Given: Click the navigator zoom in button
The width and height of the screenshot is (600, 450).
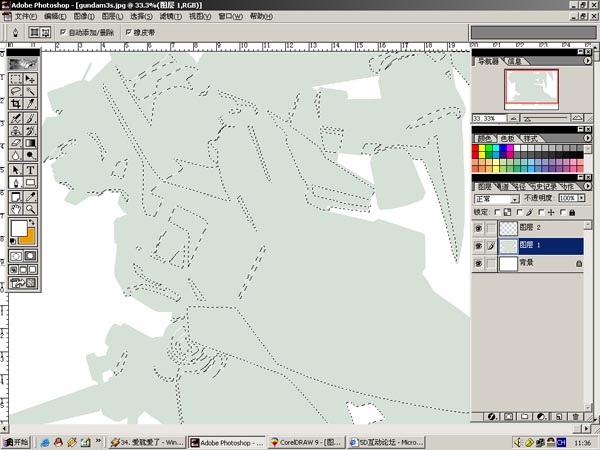Looking at the screenshot, I should (577, 118).
